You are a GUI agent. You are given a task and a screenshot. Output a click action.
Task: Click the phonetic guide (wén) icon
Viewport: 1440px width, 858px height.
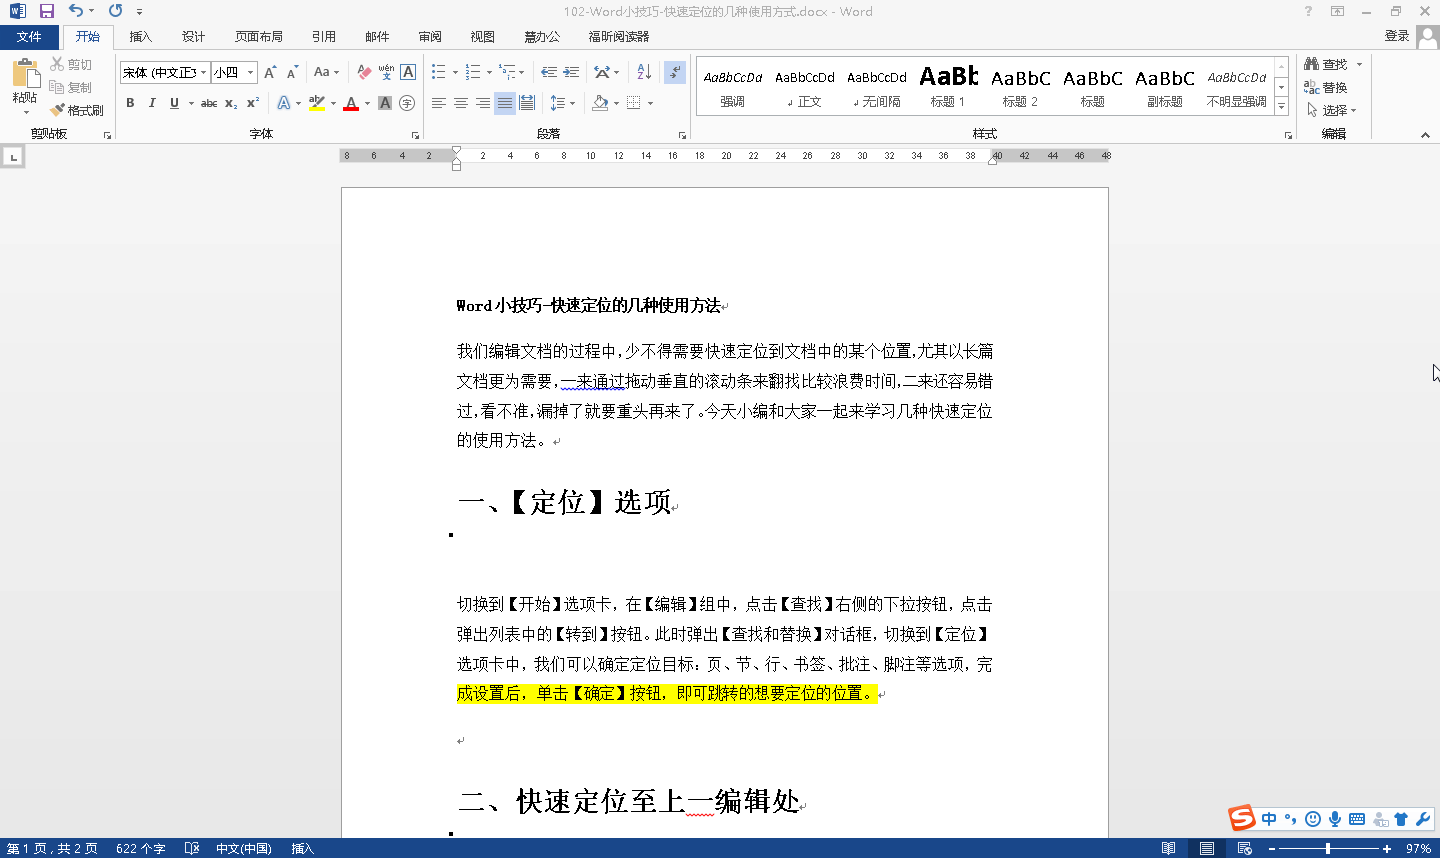tap(386, 72)
